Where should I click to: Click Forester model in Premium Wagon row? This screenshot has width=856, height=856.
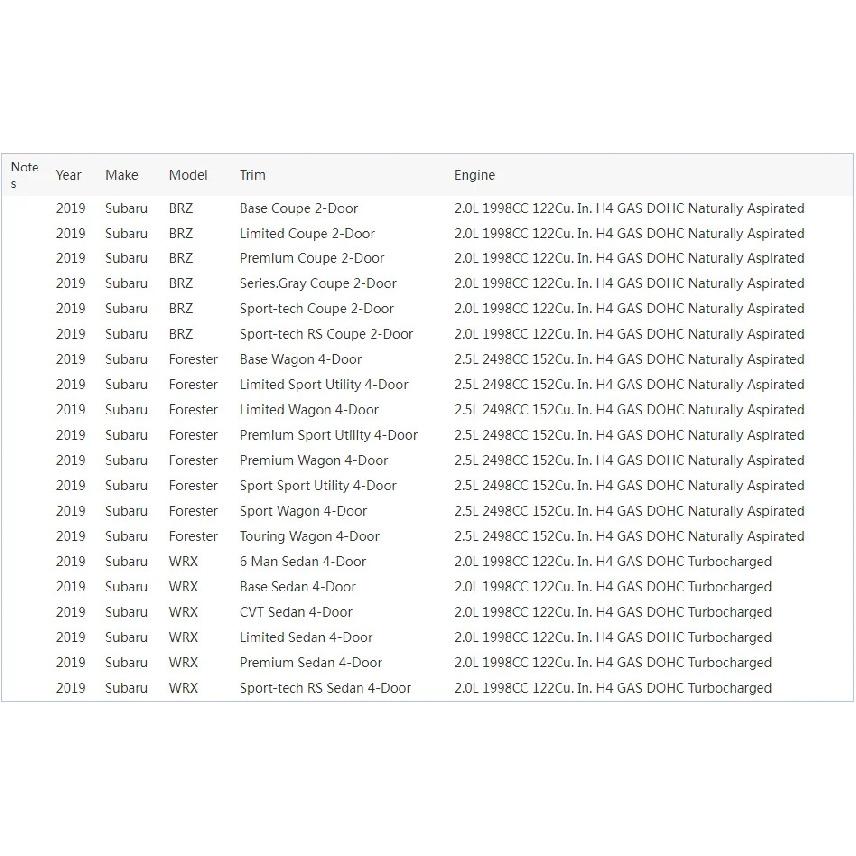pyautogui.click(x=193, y=461)
